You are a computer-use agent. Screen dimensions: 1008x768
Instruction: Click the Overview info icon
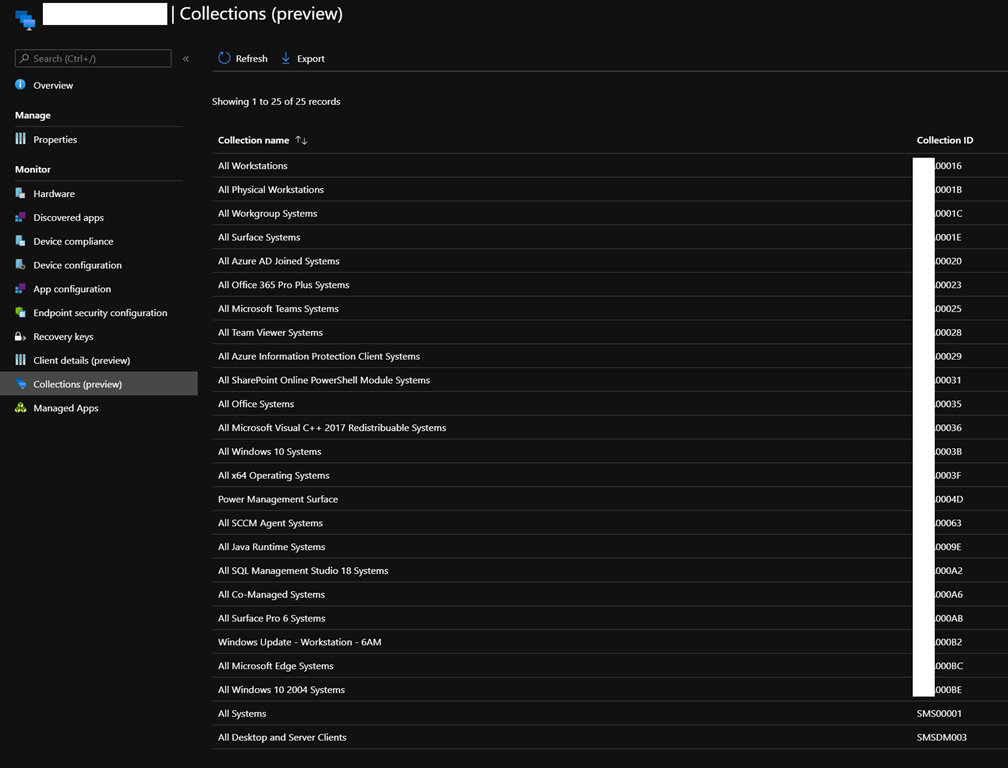click(20, 85)
